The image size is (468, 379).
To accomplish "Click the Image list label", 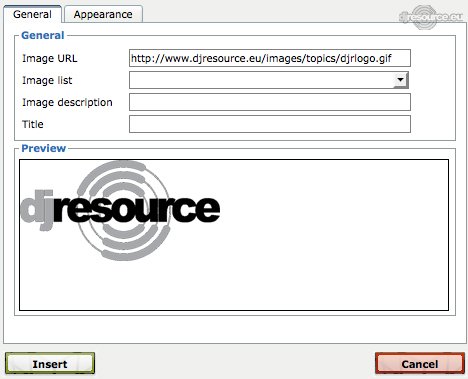I will tap(47, 80).
